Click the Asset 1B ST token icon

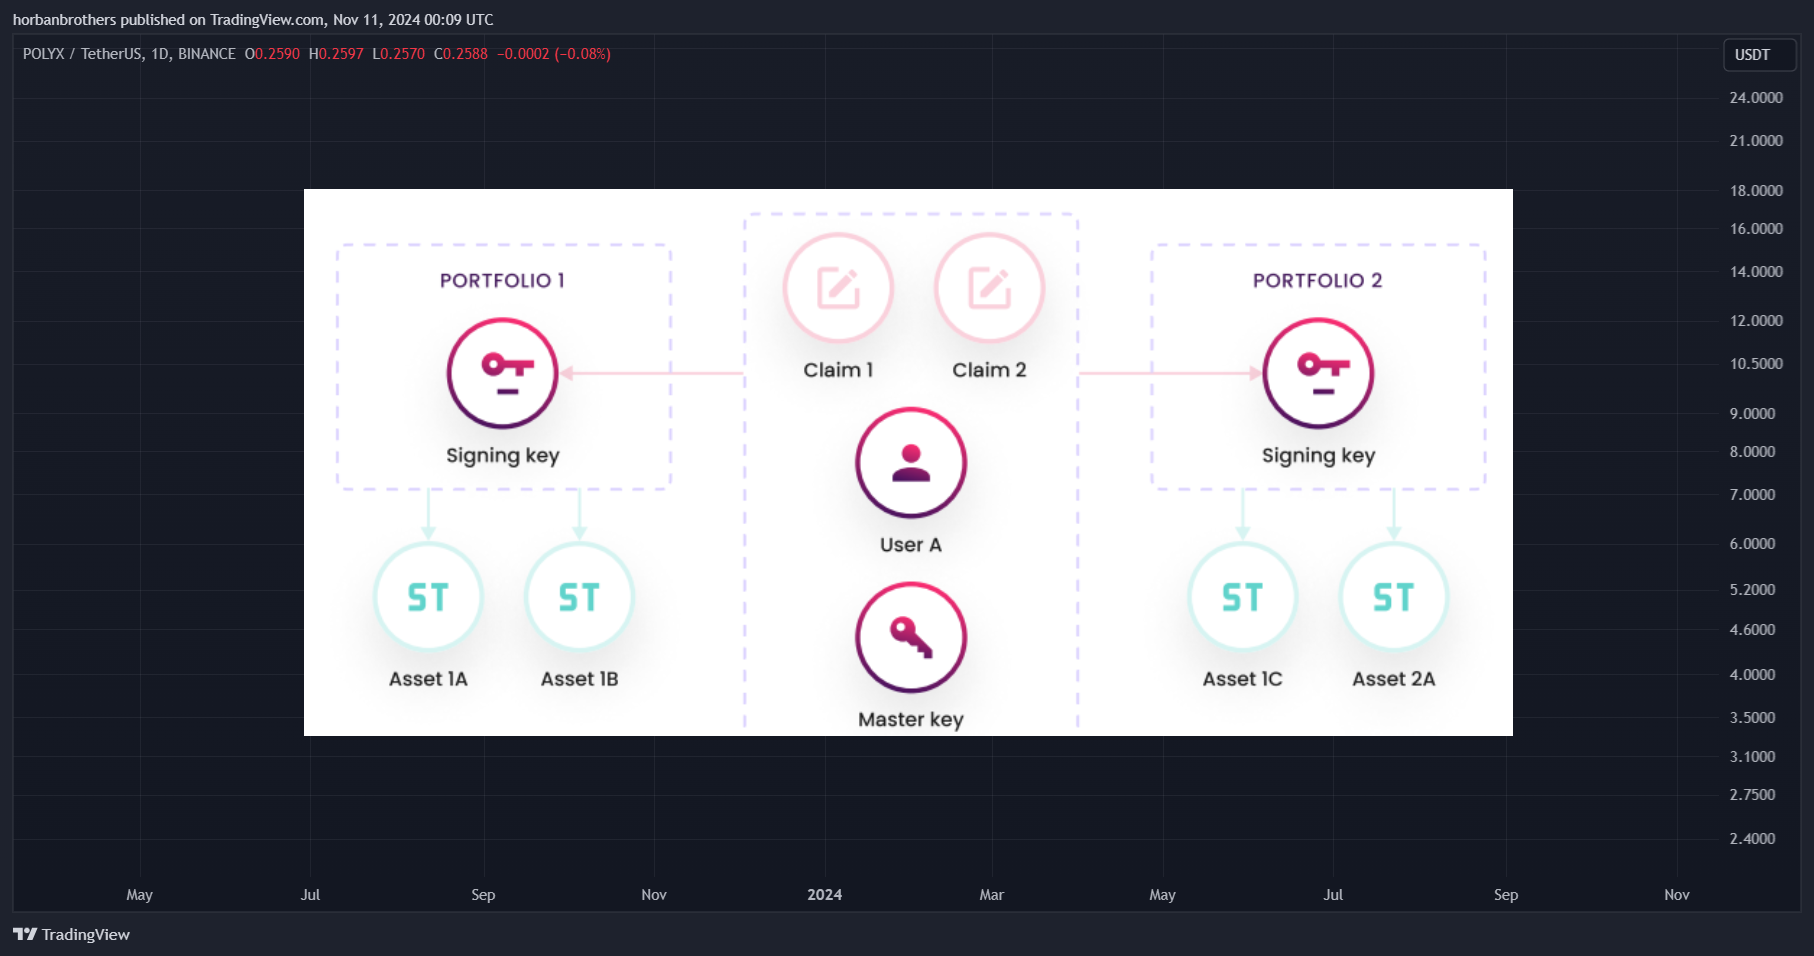(x=579, y=597)
